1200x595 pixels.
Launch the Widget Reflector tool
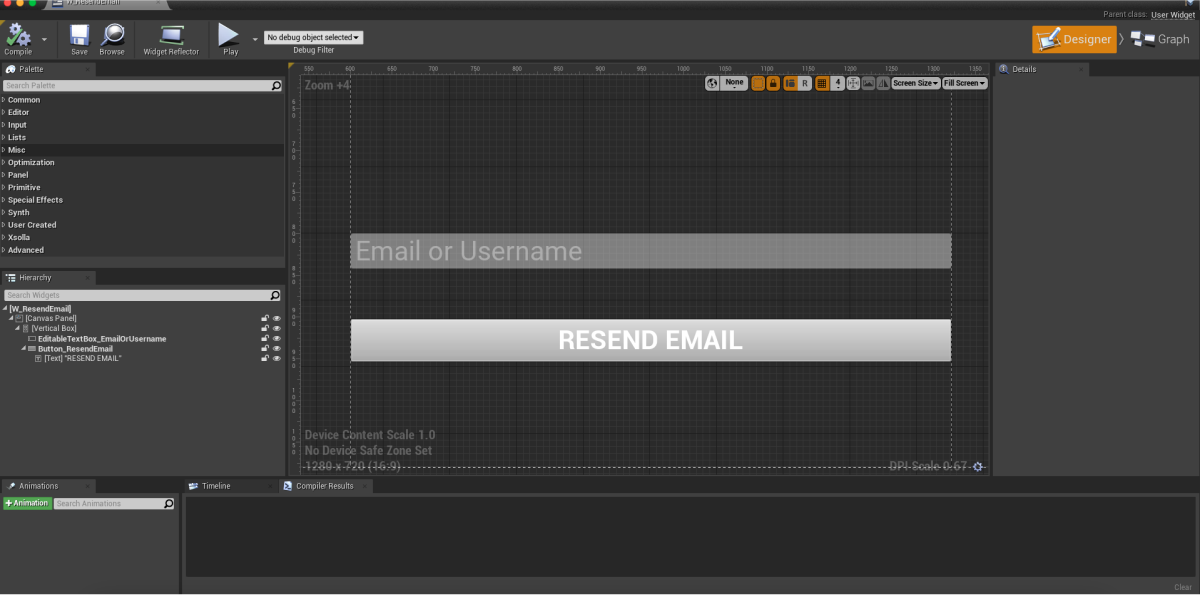point(171,37)
